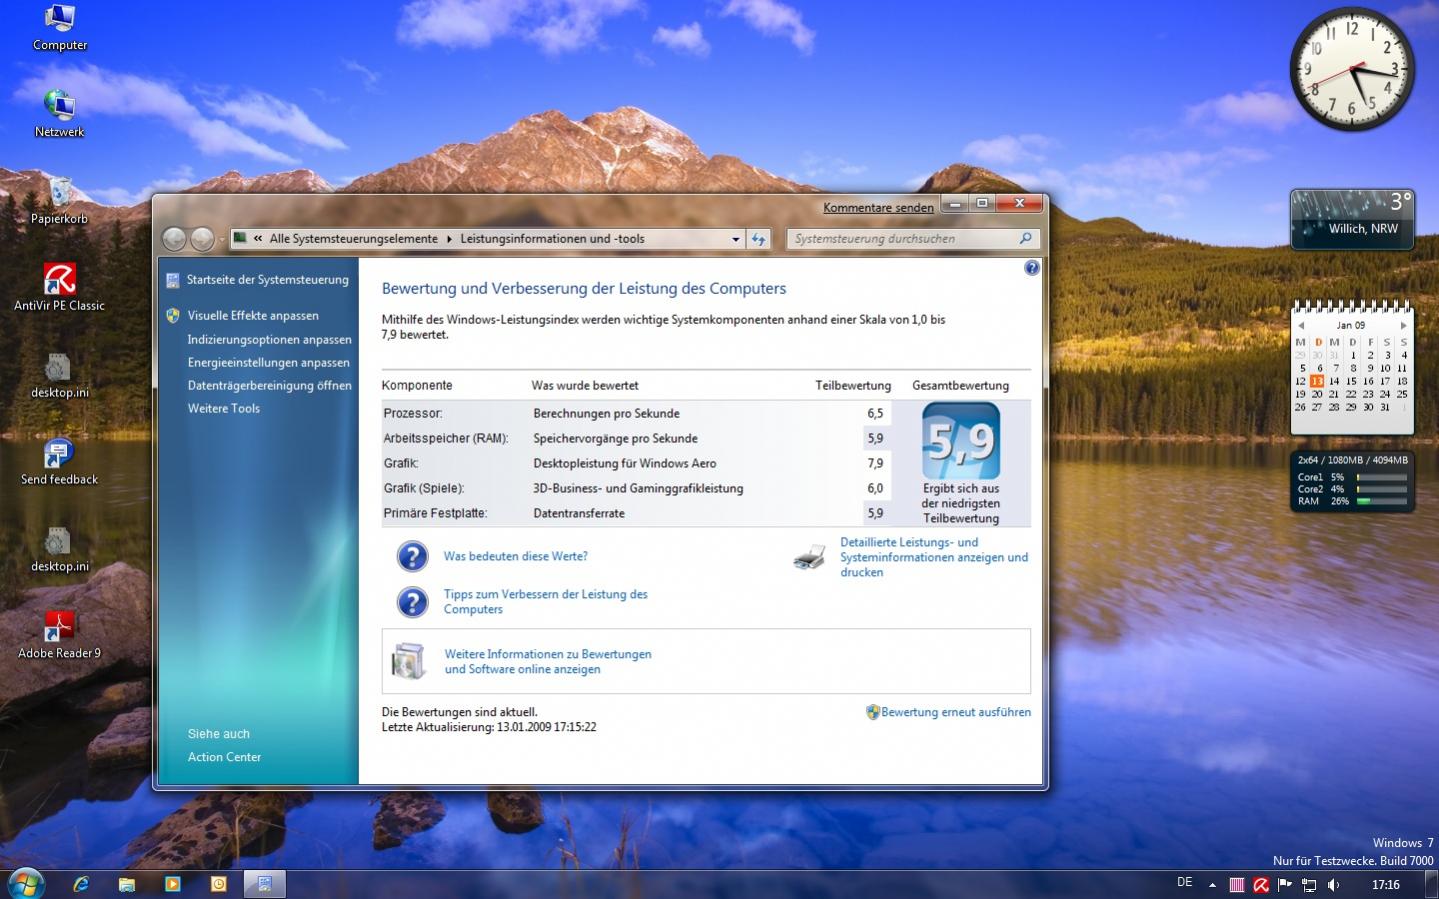Open the 'Action Center' link
The image size is (1439, 899).
point(224,757)
